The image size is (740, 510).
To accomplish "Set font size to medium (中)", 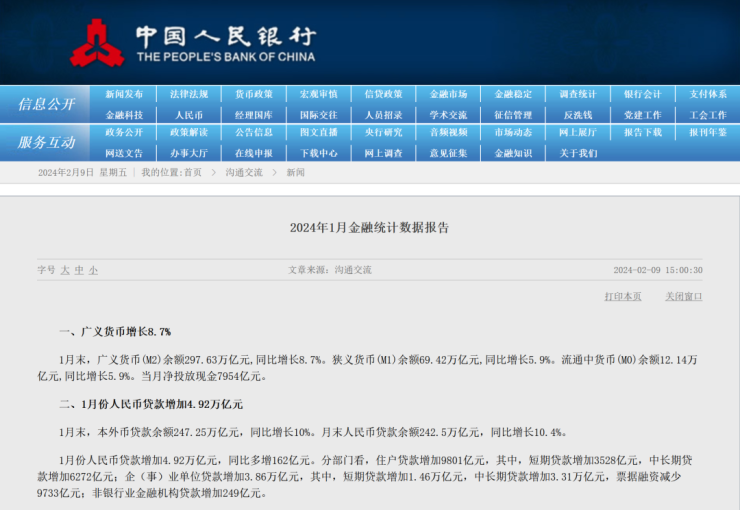I will [79, 270].
